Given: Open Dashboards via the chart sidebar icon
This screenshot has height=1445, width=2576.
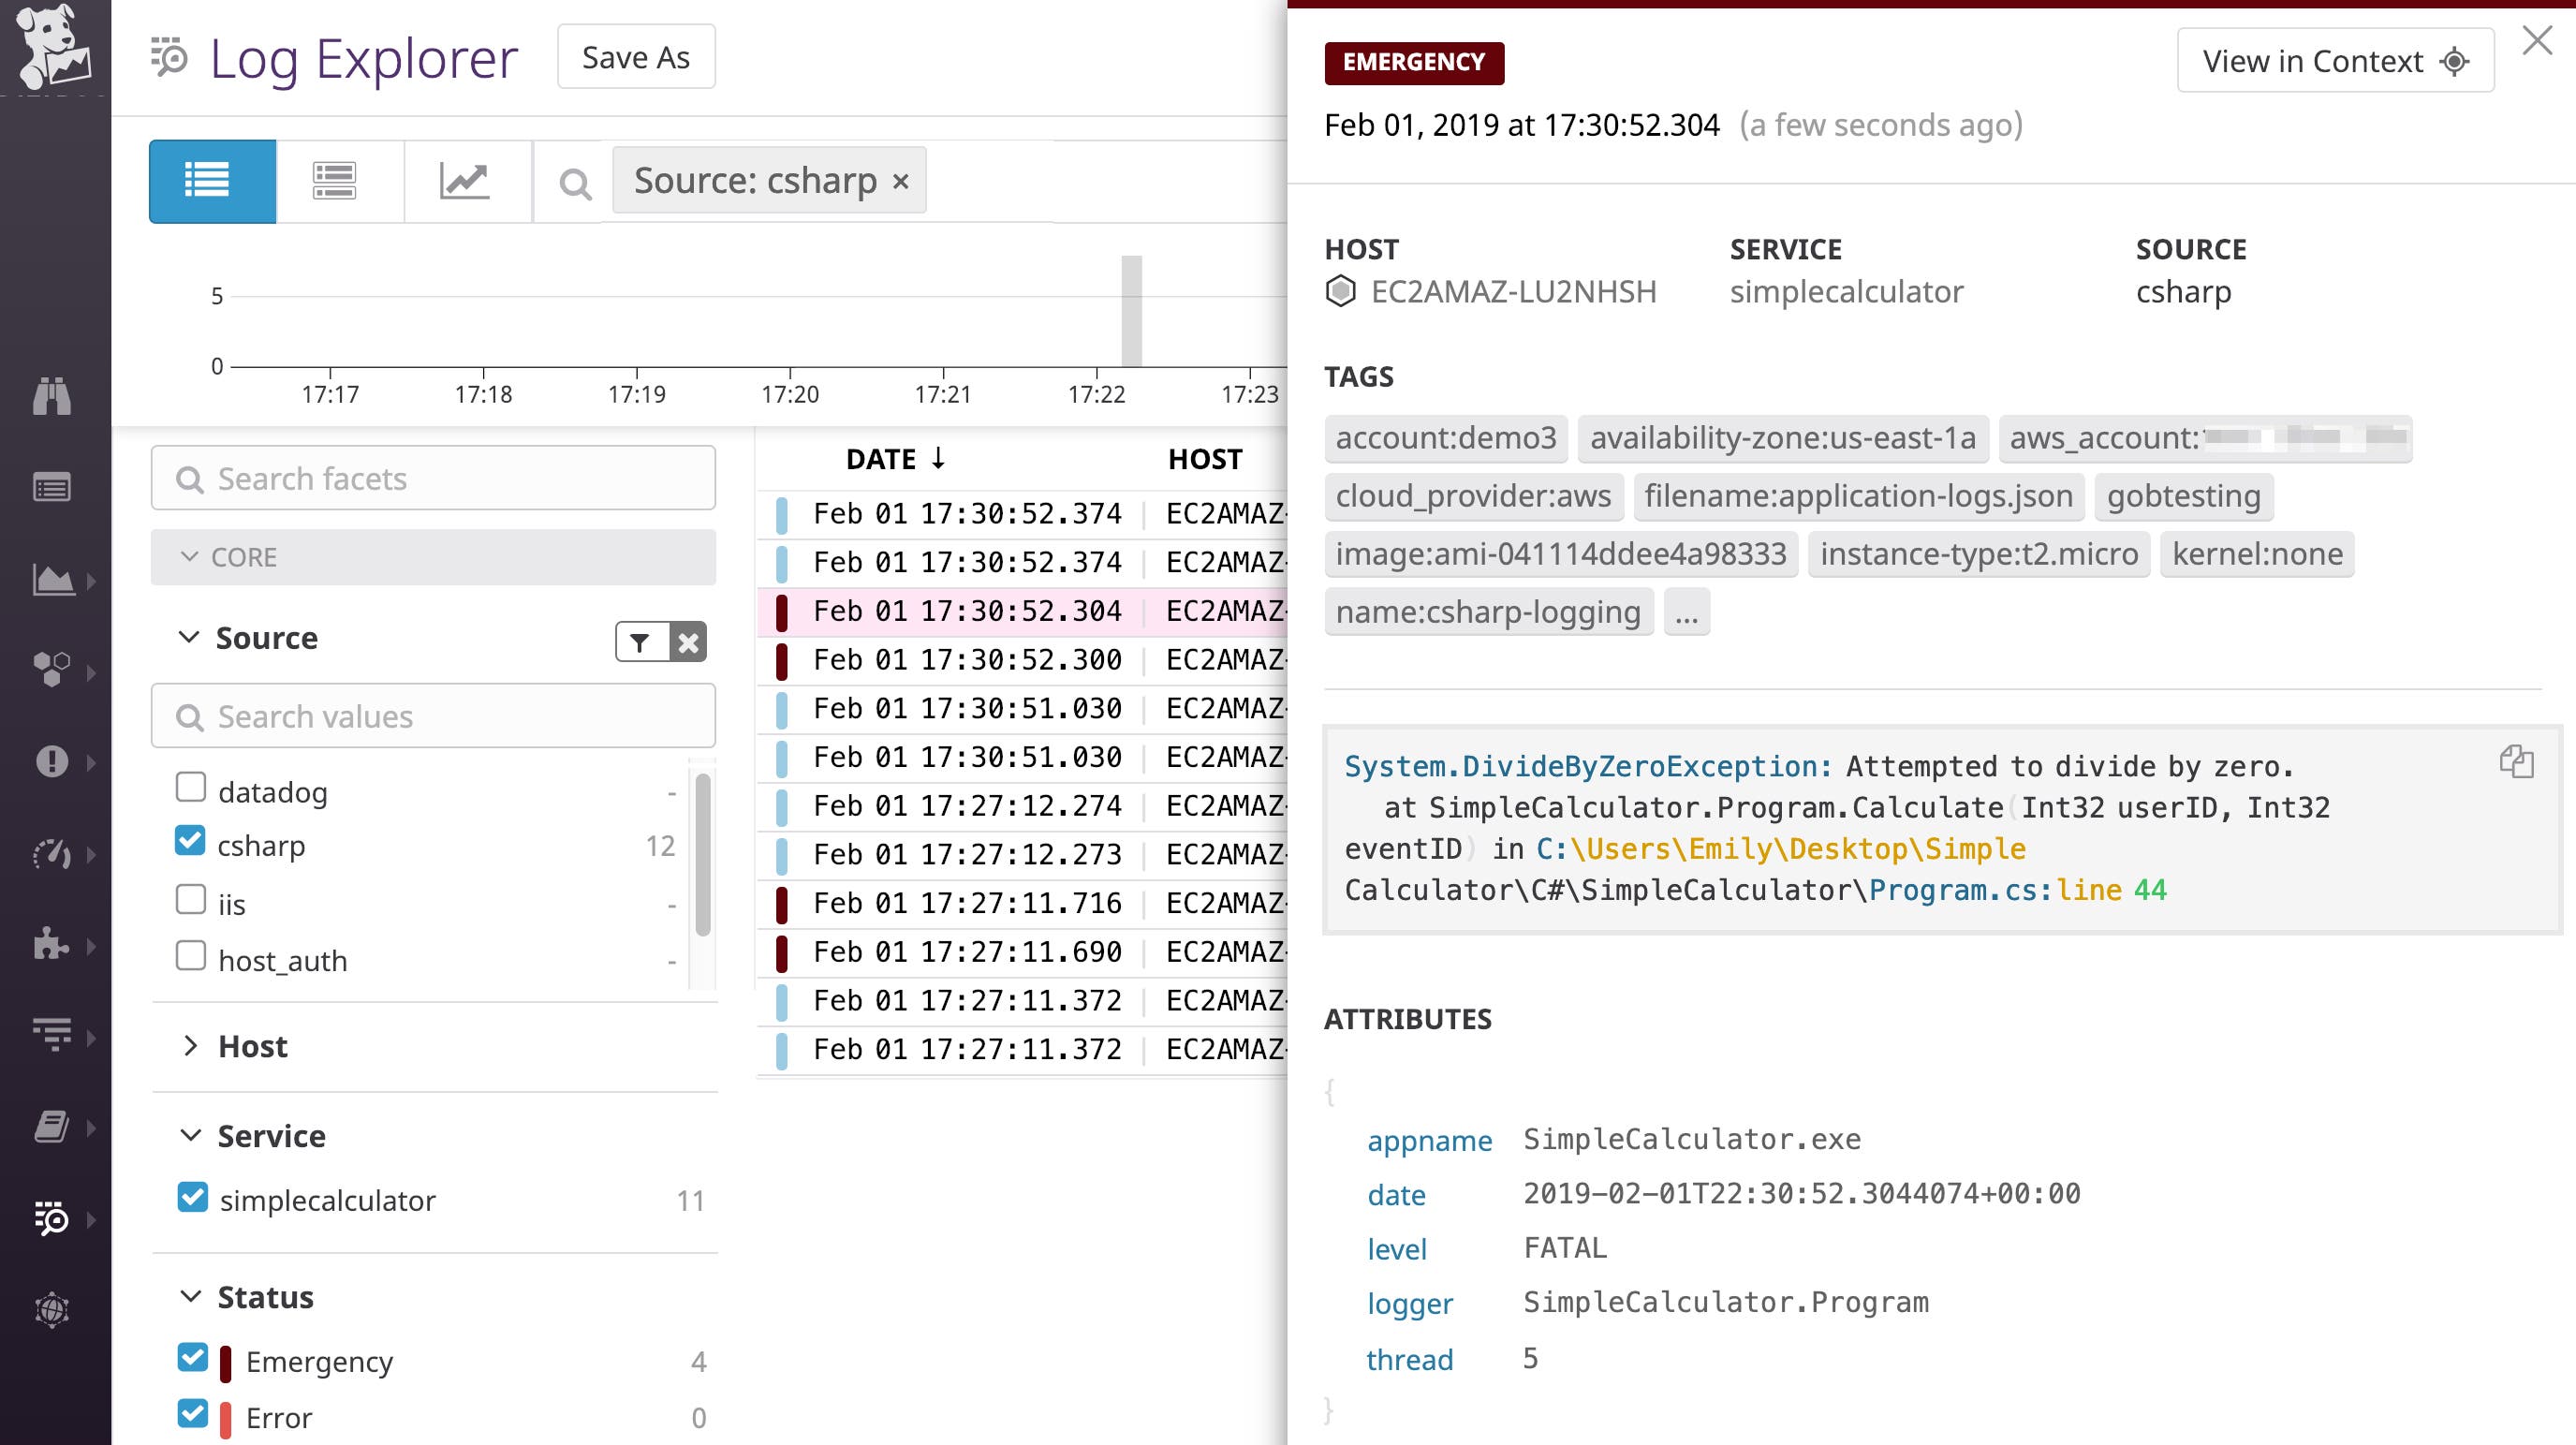Looking at the screenshot, I should 55,580.
